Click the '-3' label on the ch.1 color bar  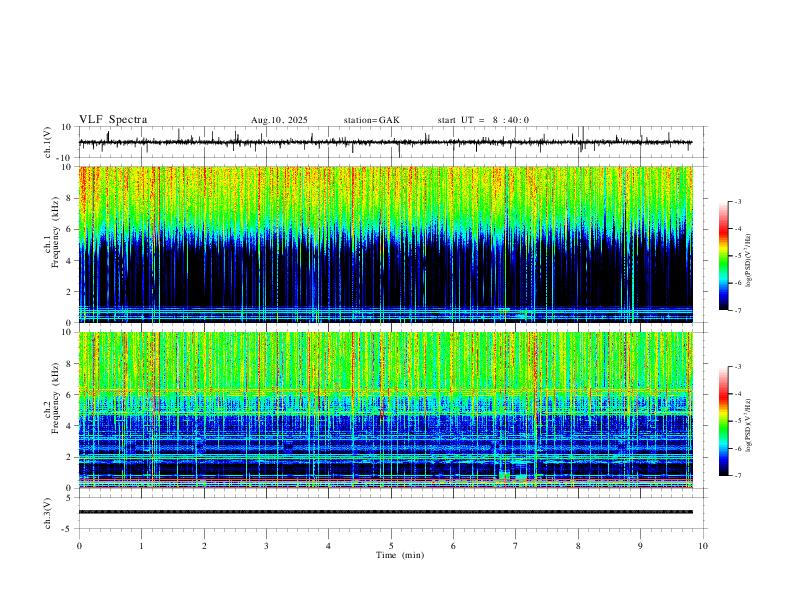[x=737, y=201]
